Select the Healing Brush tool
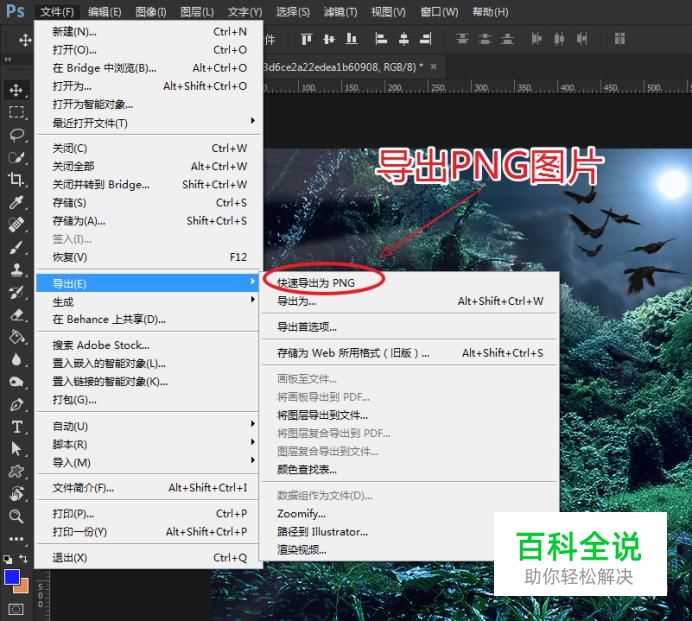 [x=16, y=224]
